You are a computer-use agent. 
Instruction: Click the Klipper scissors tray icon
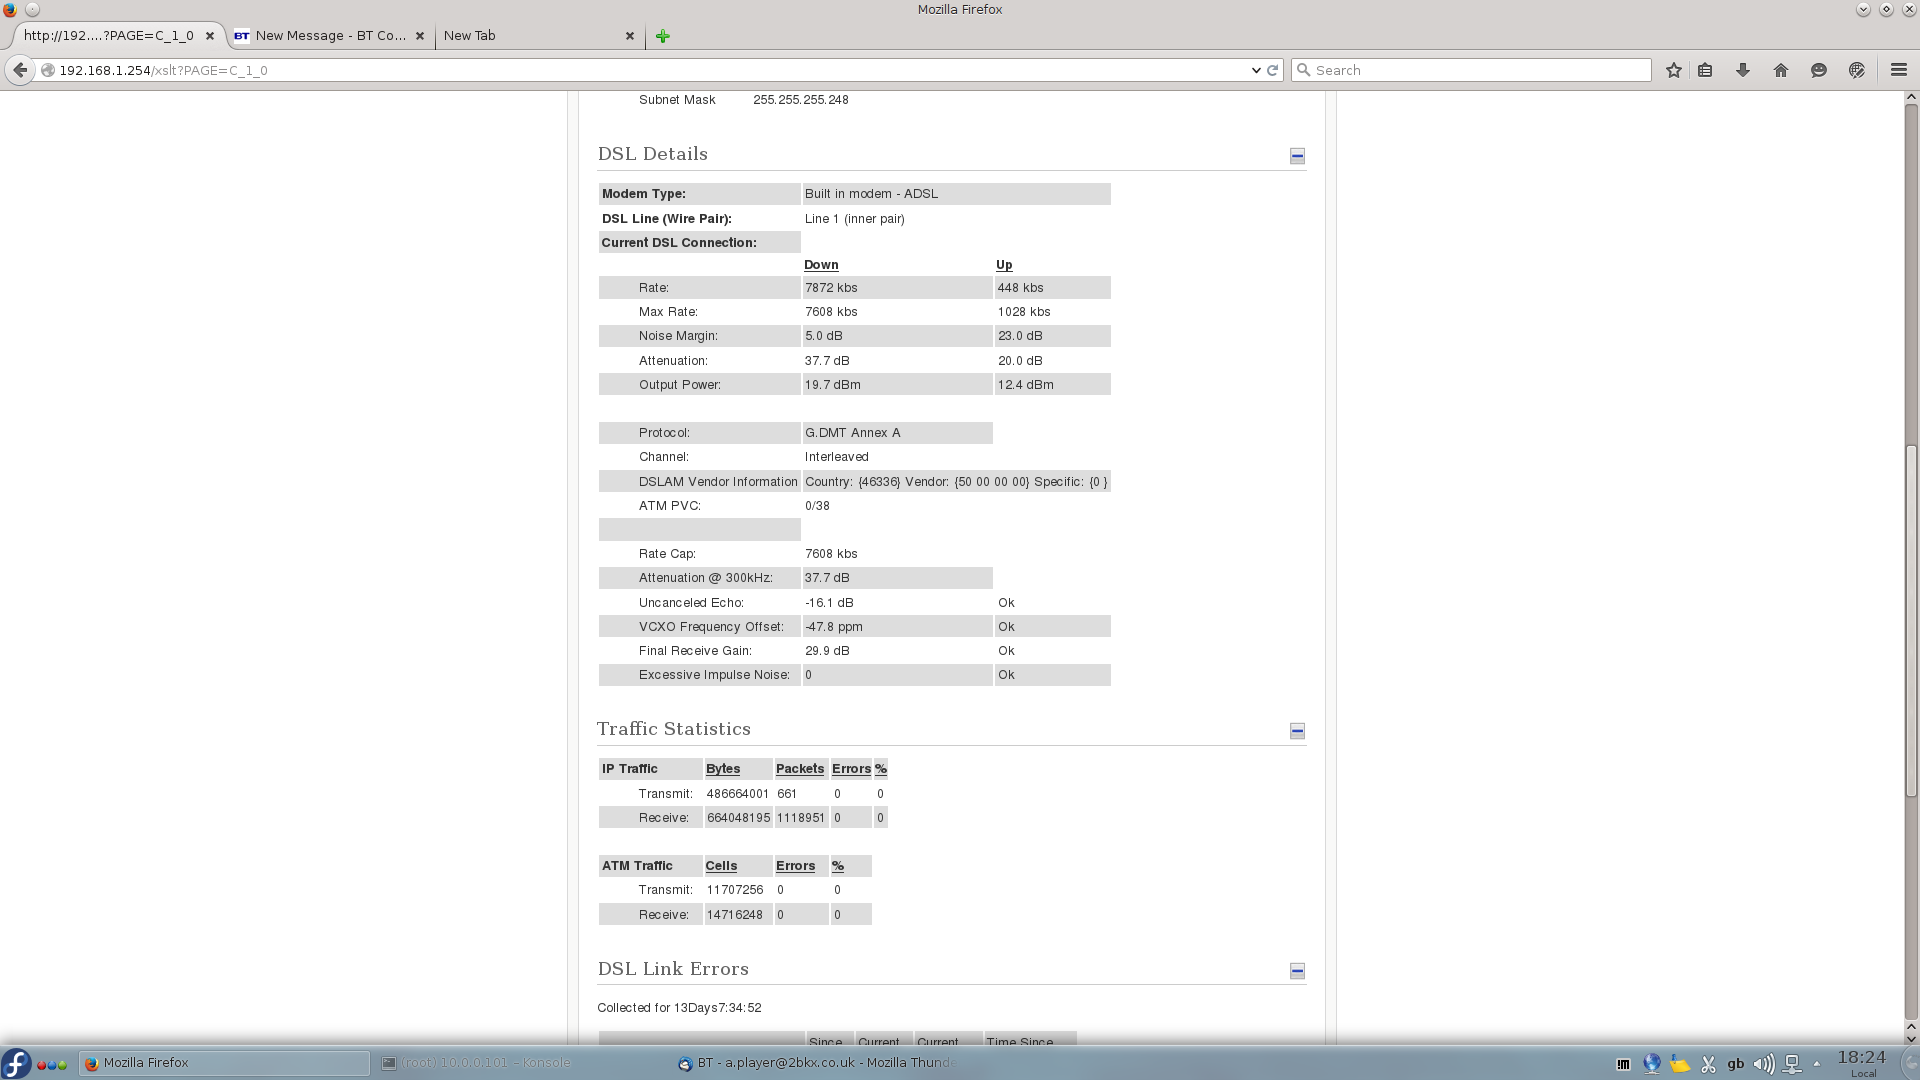point(1708,1064)
